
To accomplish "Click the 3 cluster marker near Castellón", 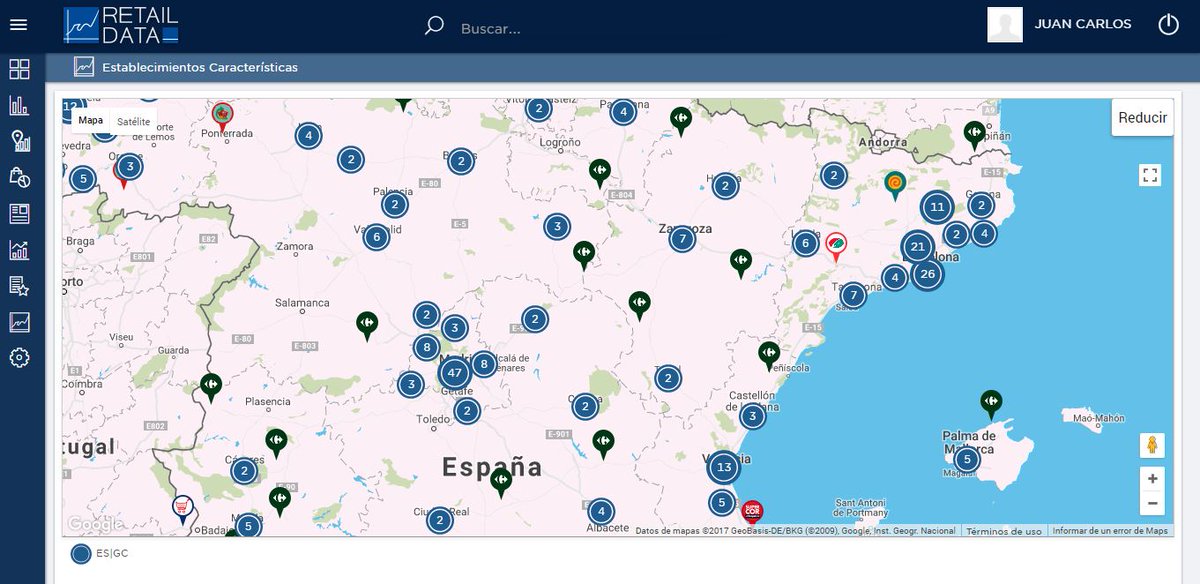I will (x=752, y=416).
